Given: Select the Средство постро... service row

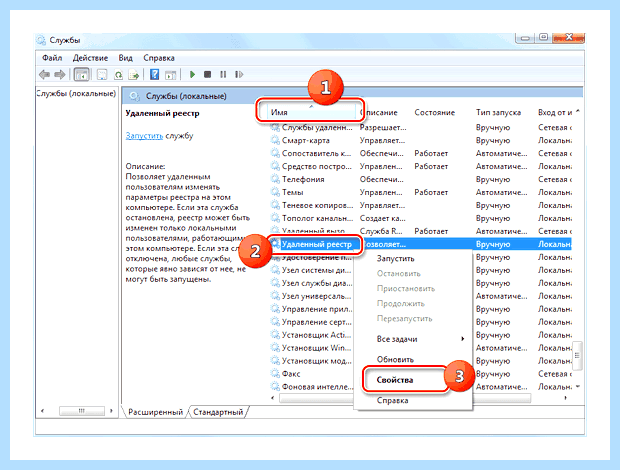Looking at the screenshot, I should pyautogui.click(x=421, y=166).
